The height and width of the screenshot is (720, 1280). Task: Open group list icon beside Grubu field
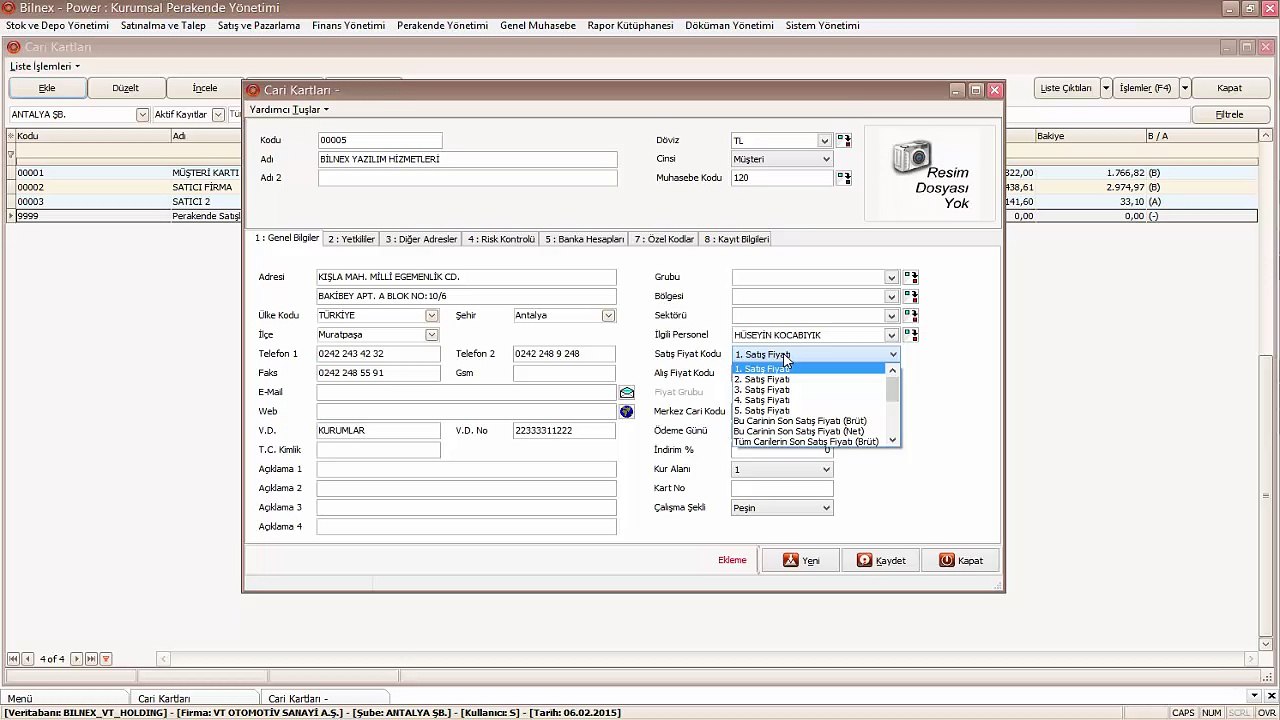[x=911, y=277]
